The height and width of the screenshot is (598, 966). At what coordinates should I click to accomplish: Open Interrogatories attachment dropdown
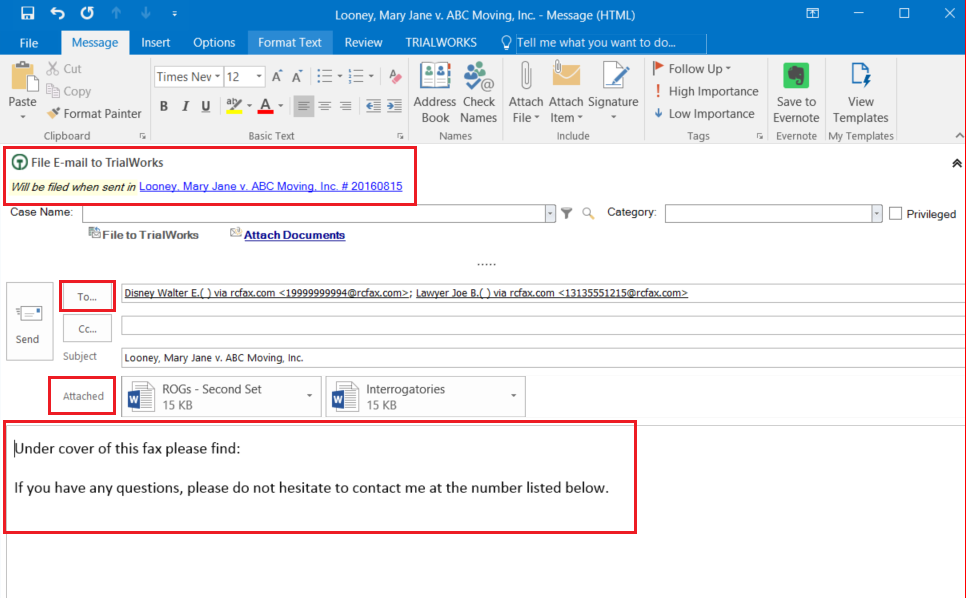[513, 396]
